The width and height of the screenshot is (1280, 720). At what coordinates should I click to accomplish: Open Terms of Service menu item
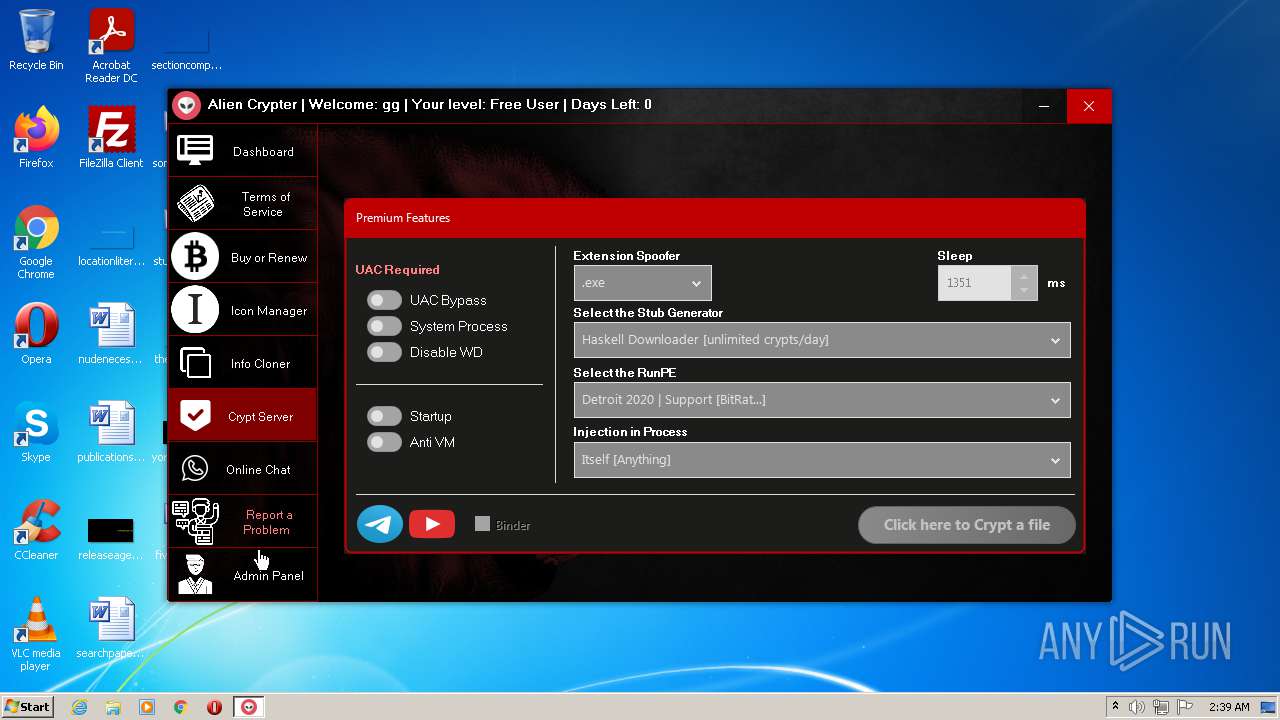coord(243,204)
